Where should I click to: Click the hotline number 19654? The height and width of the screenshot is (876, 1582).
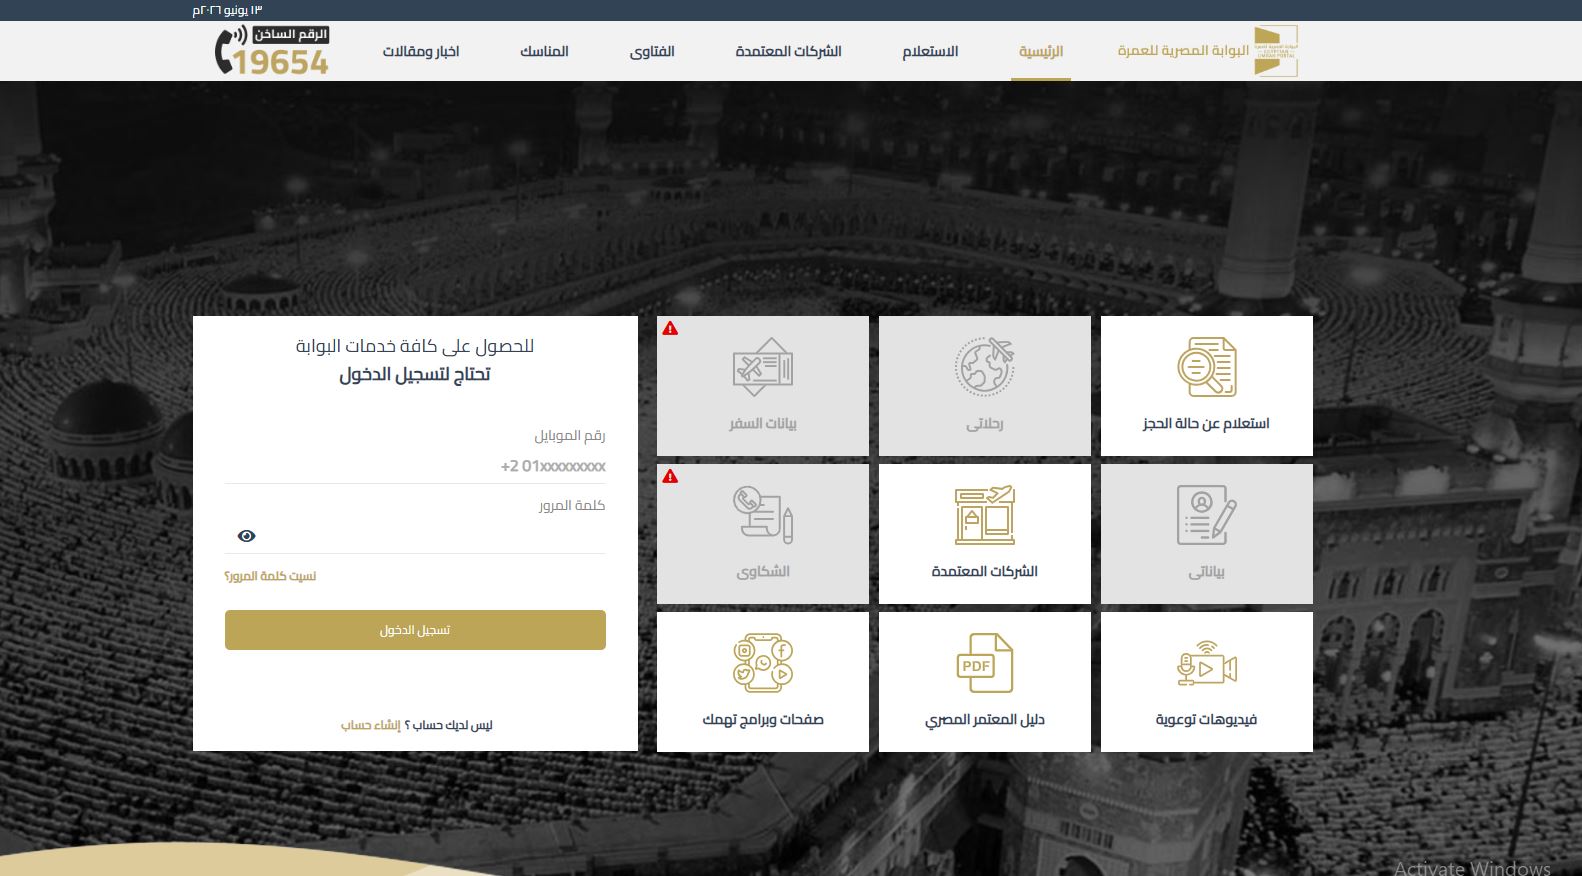click(281, 62)
